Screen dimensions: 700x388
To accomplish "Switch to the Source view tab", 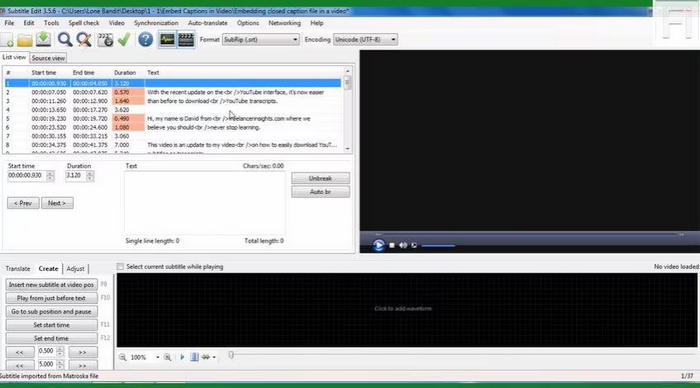I will click(48, 58).
